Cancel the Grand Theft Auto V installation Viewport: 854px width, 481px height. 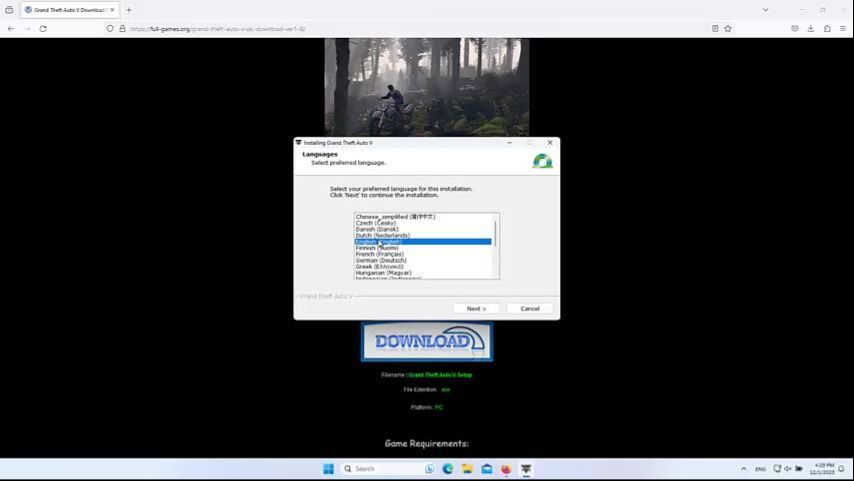click(529, 308)
